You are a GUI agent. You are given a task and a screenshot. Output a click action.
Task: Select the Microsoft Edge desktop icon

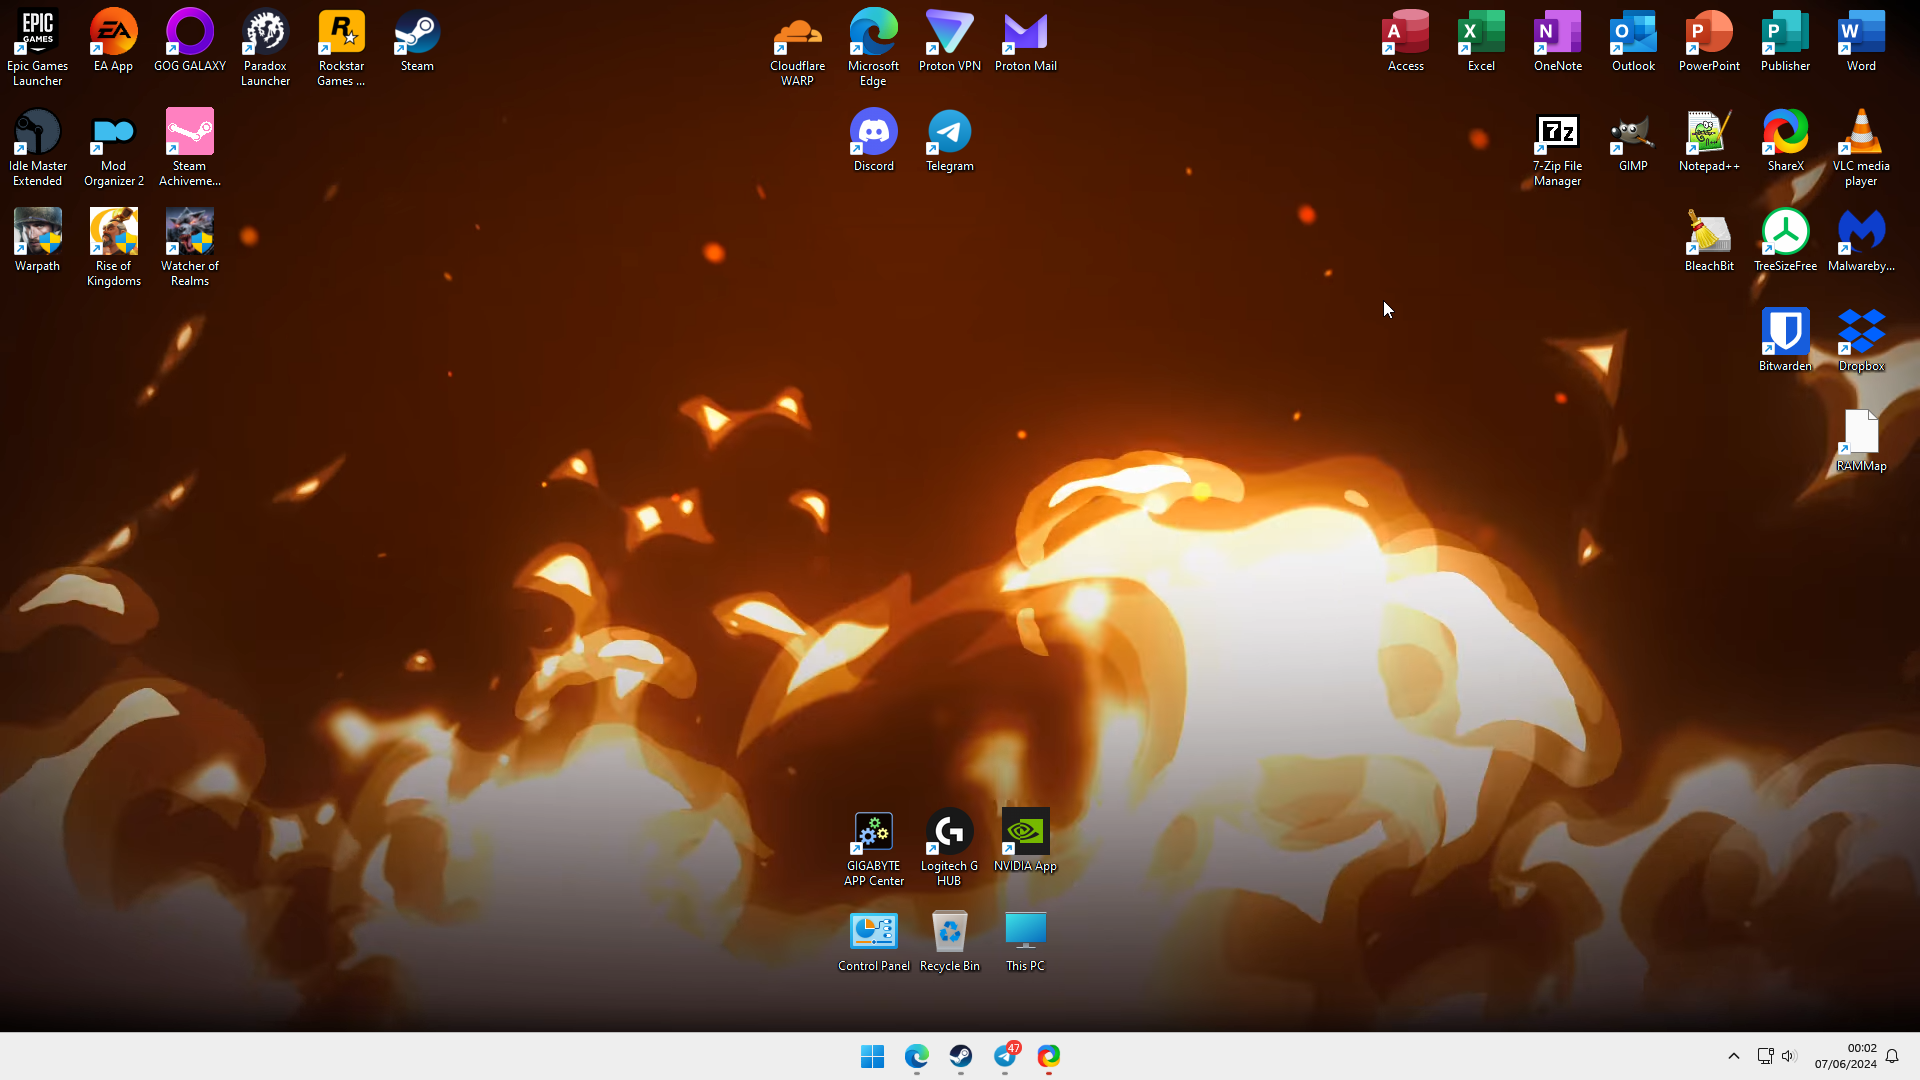pyautogui.click(x=874, y=46)
